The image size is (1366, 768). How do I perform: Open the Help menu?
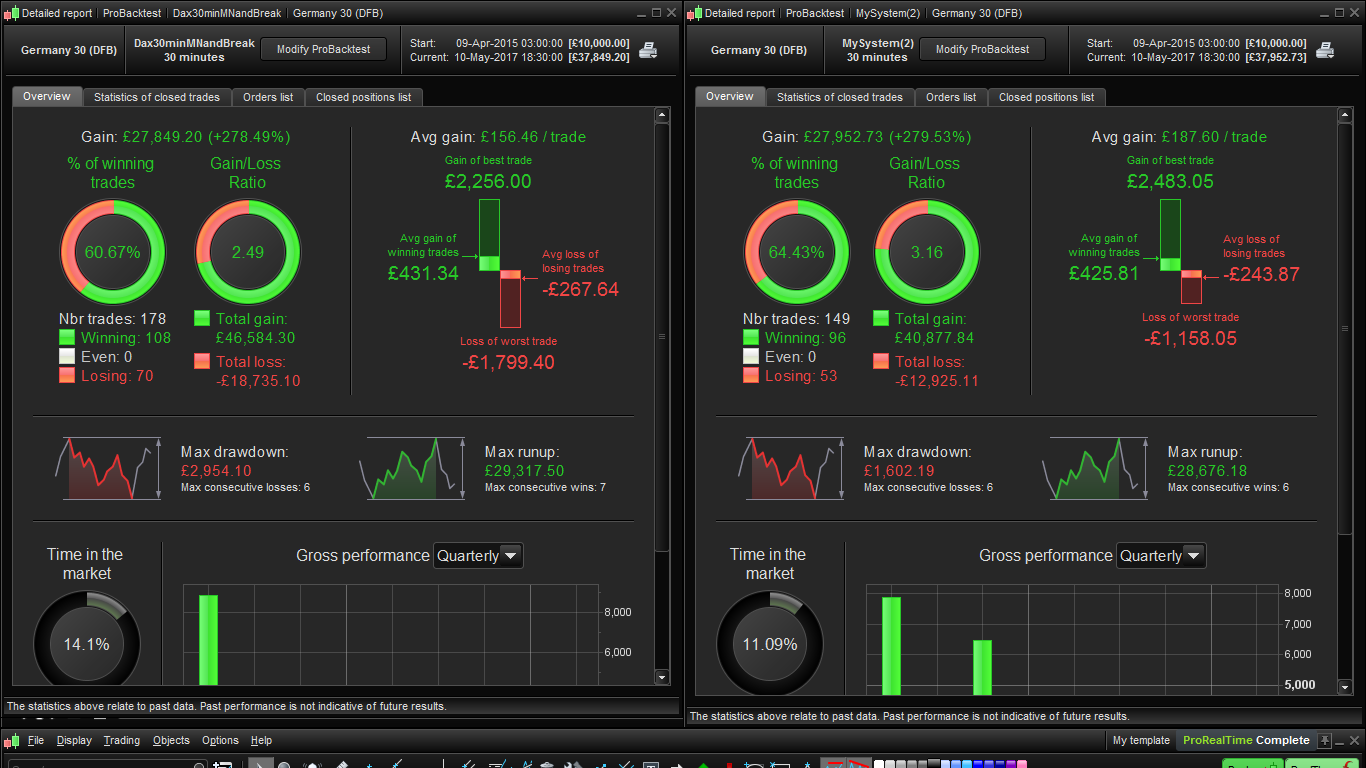261,741
